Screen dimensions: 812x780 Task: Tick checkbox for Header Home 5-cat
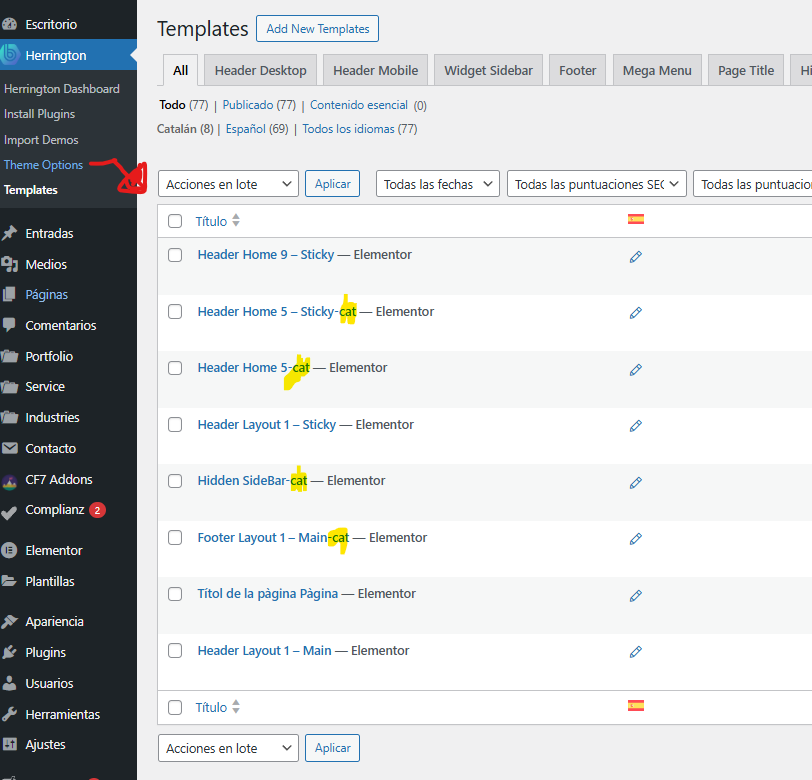pos(175,368)
